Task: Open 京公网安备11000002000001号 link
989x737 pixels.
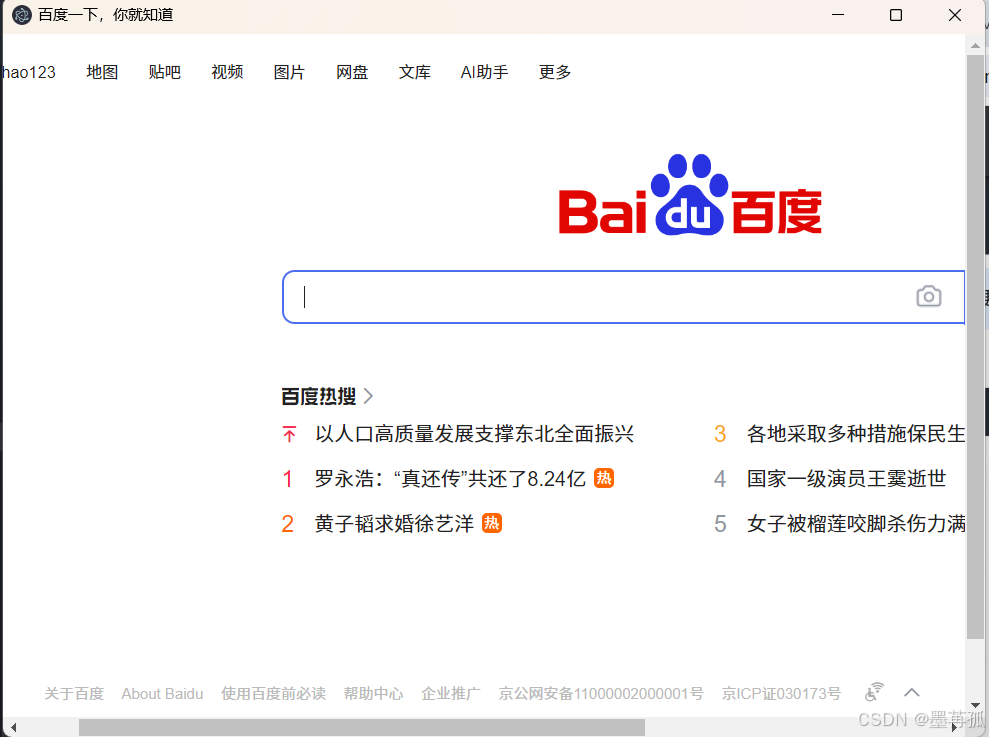Action: (x=600, y=693)
